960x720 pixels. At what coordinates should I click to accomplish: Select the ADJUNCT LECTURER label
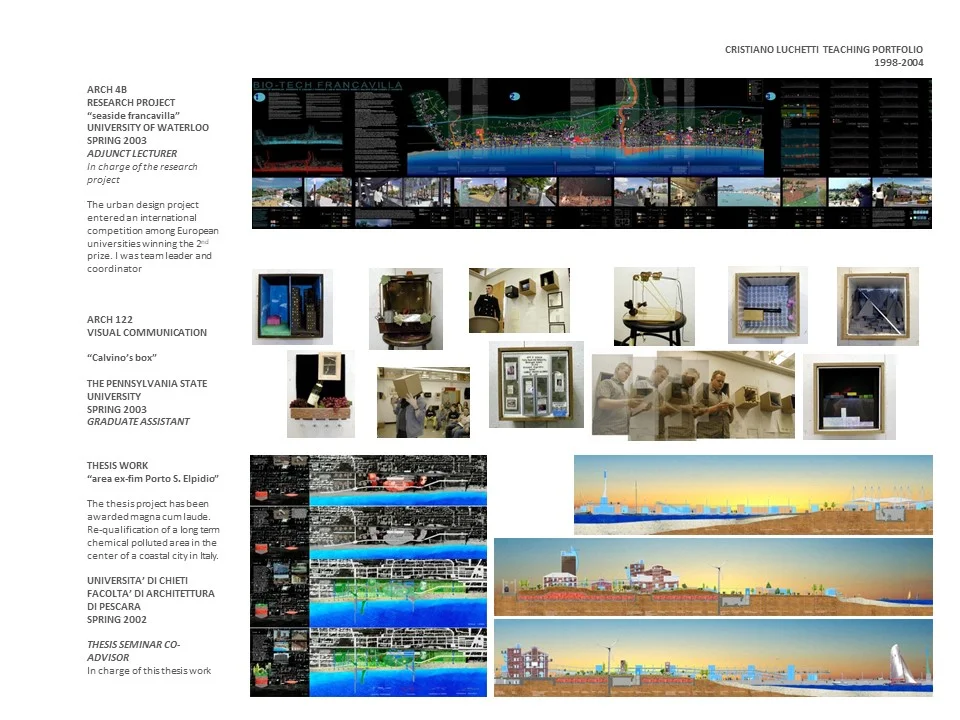[x=132, y=153]
